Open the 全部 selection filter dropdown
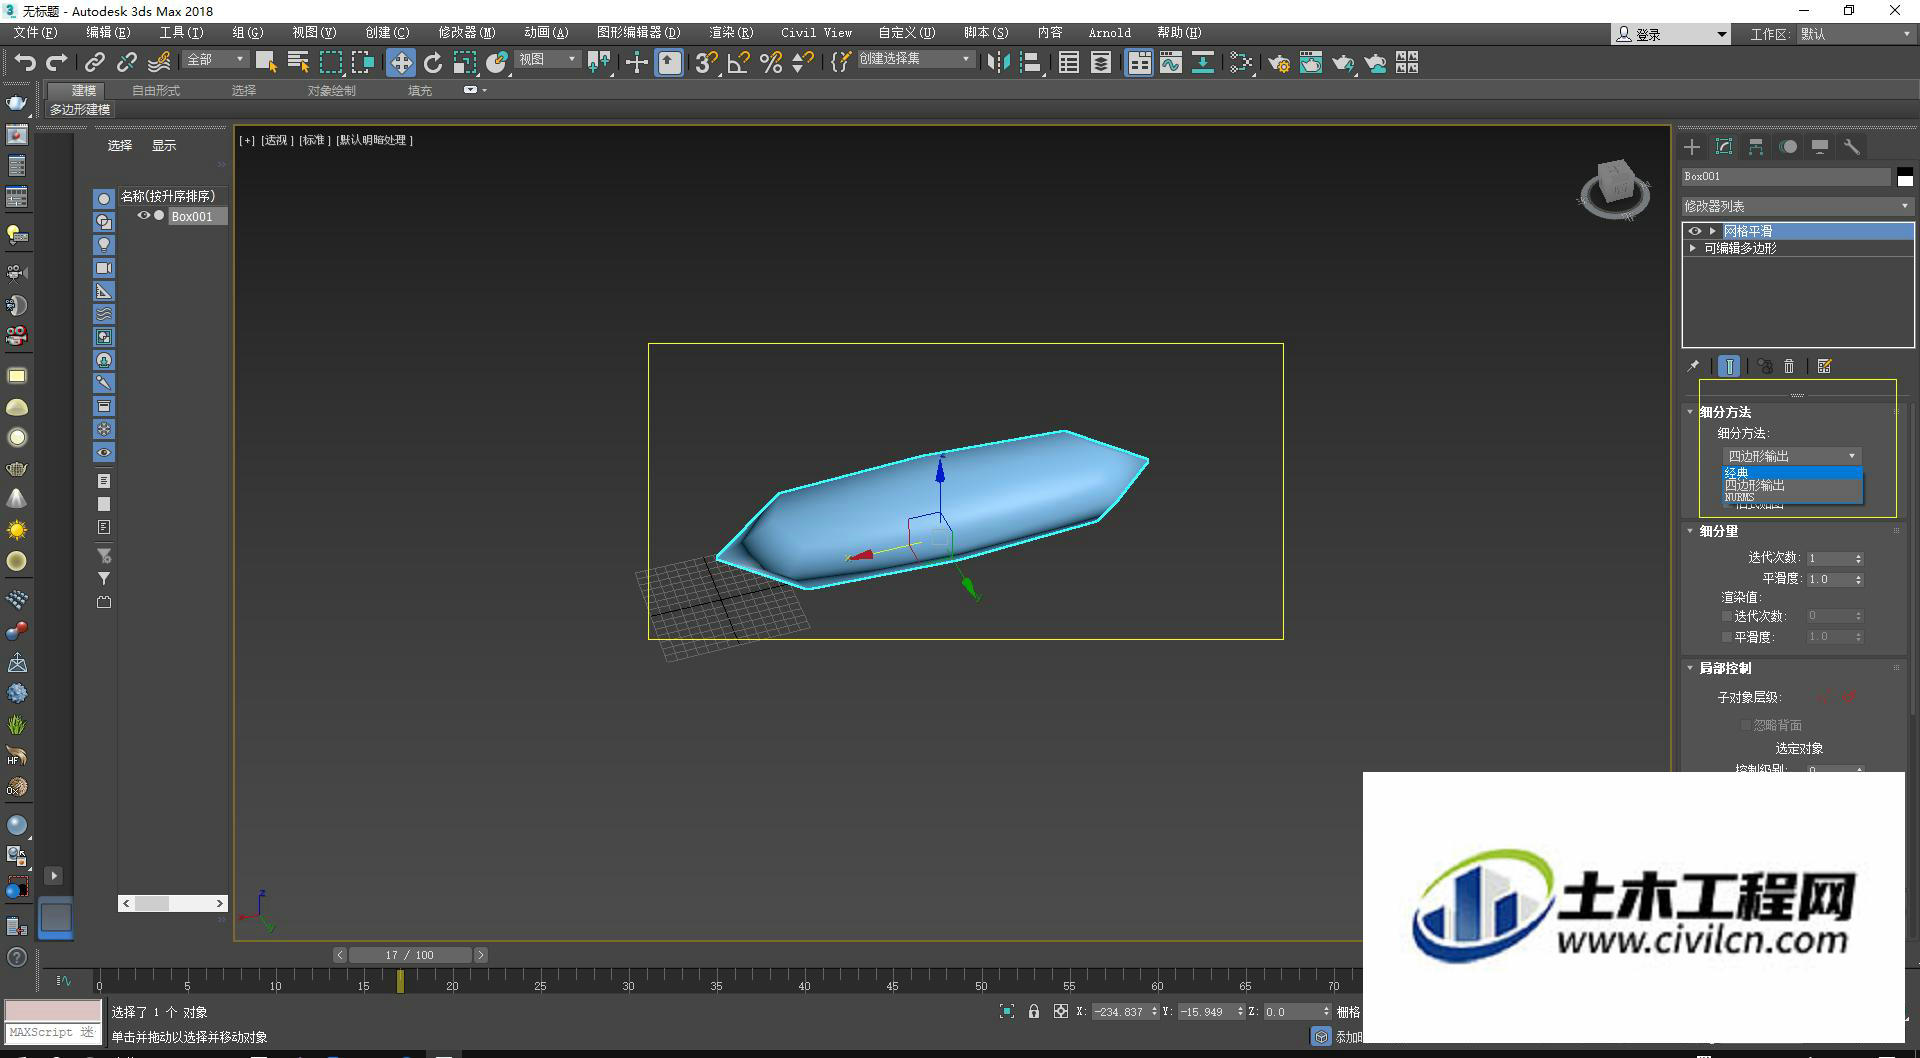 (215, 60)
